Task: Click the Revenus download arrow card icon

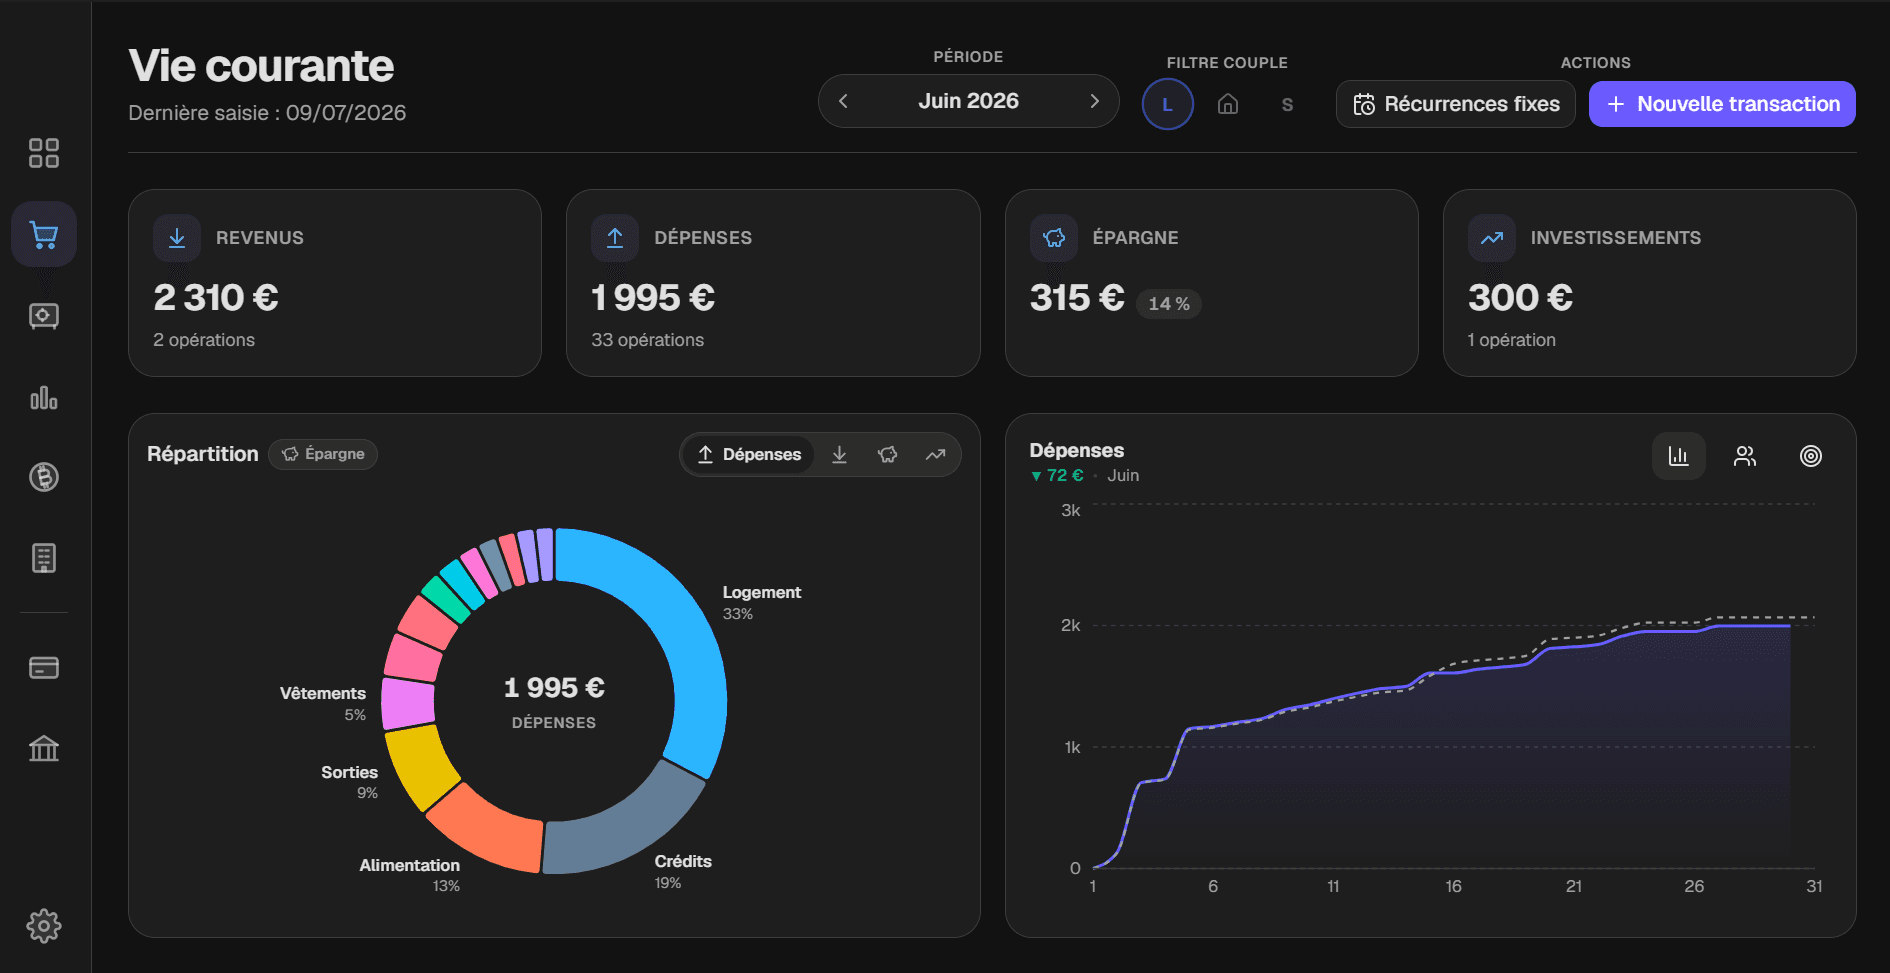Action: [x=177, y=238]
